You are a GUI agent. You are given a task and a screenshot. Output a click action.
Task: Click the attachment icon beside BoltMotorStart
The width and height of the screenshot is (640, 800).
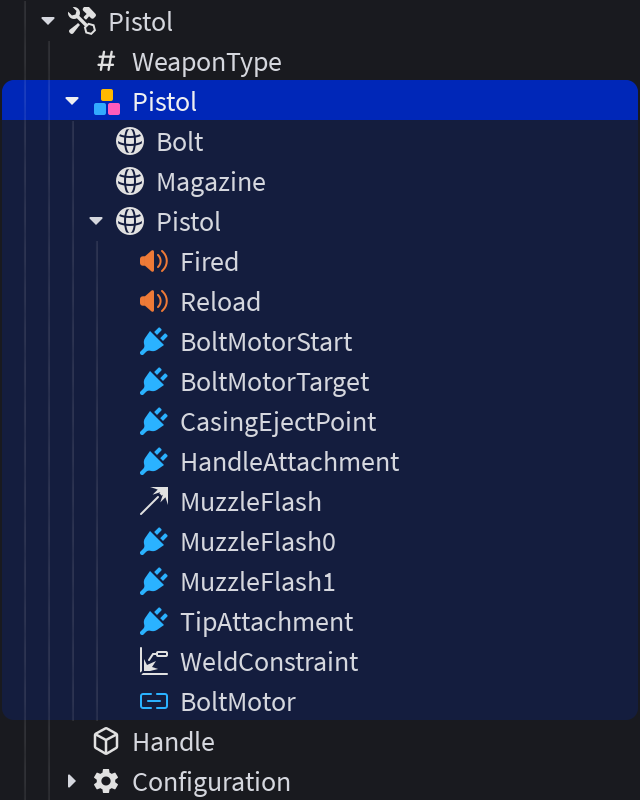pos(154,342)
